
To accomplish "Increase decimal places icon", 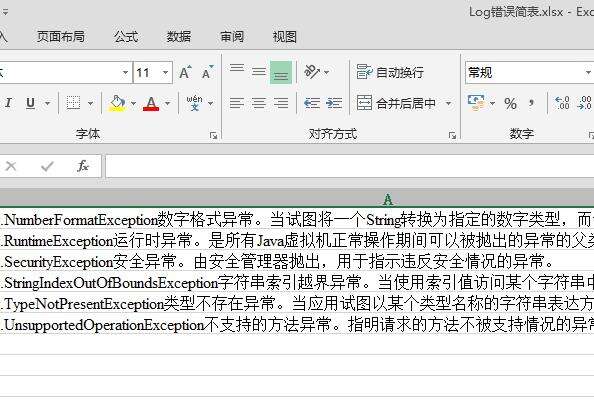I will pyautogui.click(x=562, y=103).
